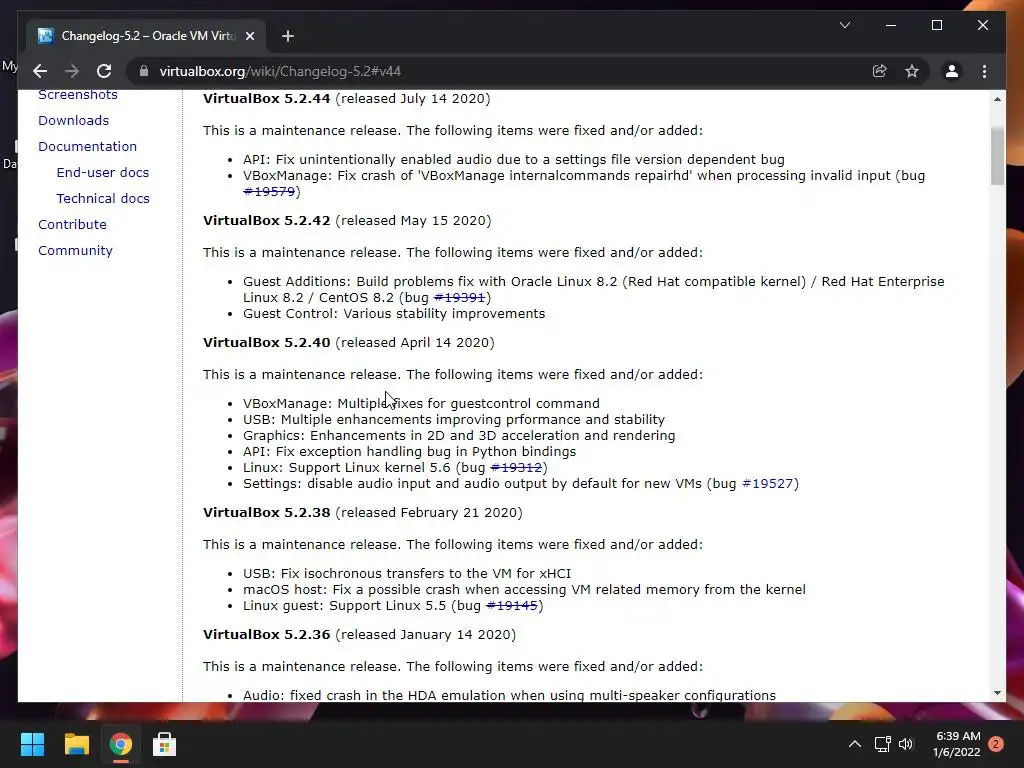Open a new browser tab
1024x768 pixels.
pos(288,36)
